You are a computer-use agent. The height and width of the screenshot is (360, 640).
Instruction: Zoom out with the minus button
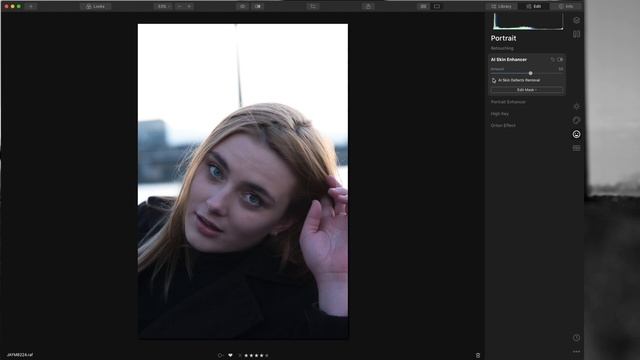[x=180, y=7]
